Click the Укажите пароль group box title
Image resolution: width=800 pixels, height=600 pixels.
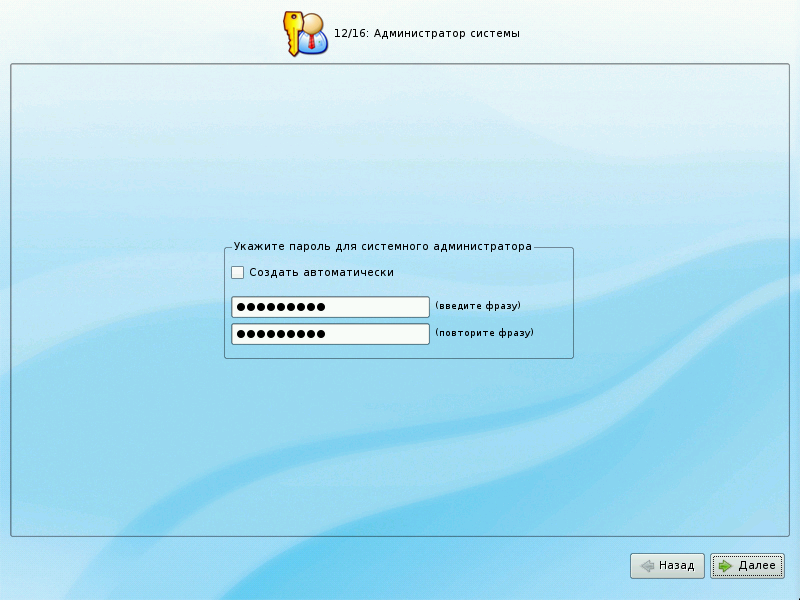coord(382,246)
